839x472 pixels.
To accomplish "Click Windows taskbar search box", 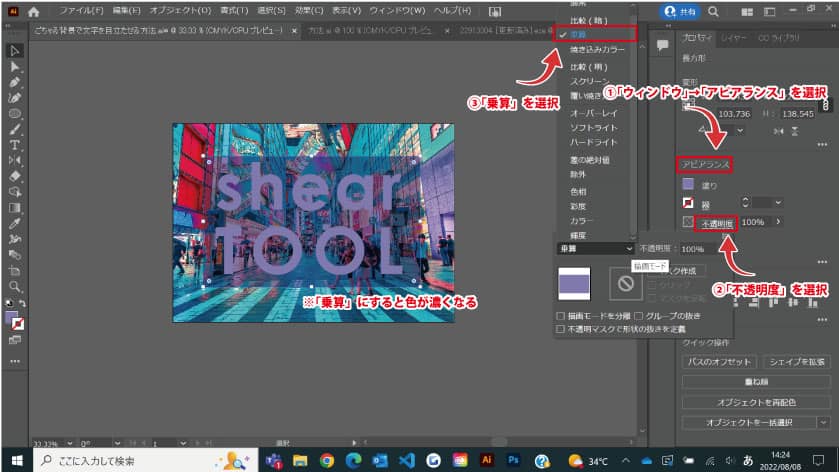I will pyautogui.click(x=146, y=460).
